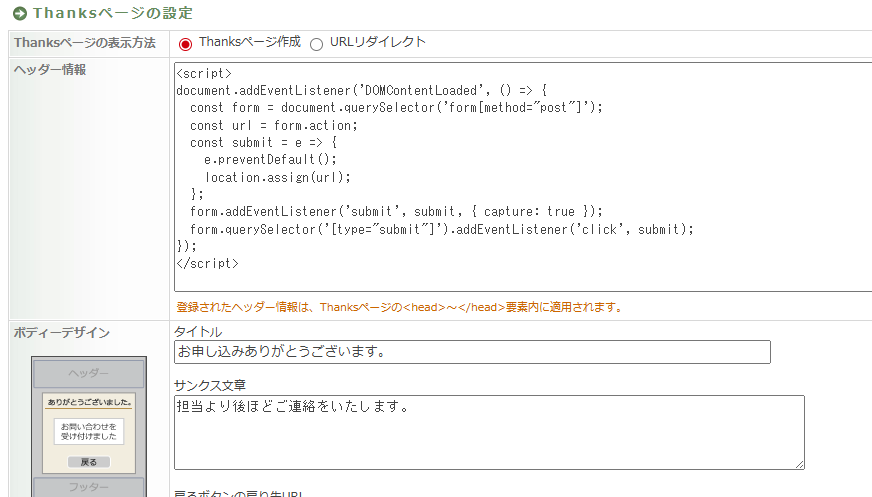The height and width of the screenshot is (497, 872).
Task: Click the ヘッダー block in the design preview
Action: (x=89, y=374)
